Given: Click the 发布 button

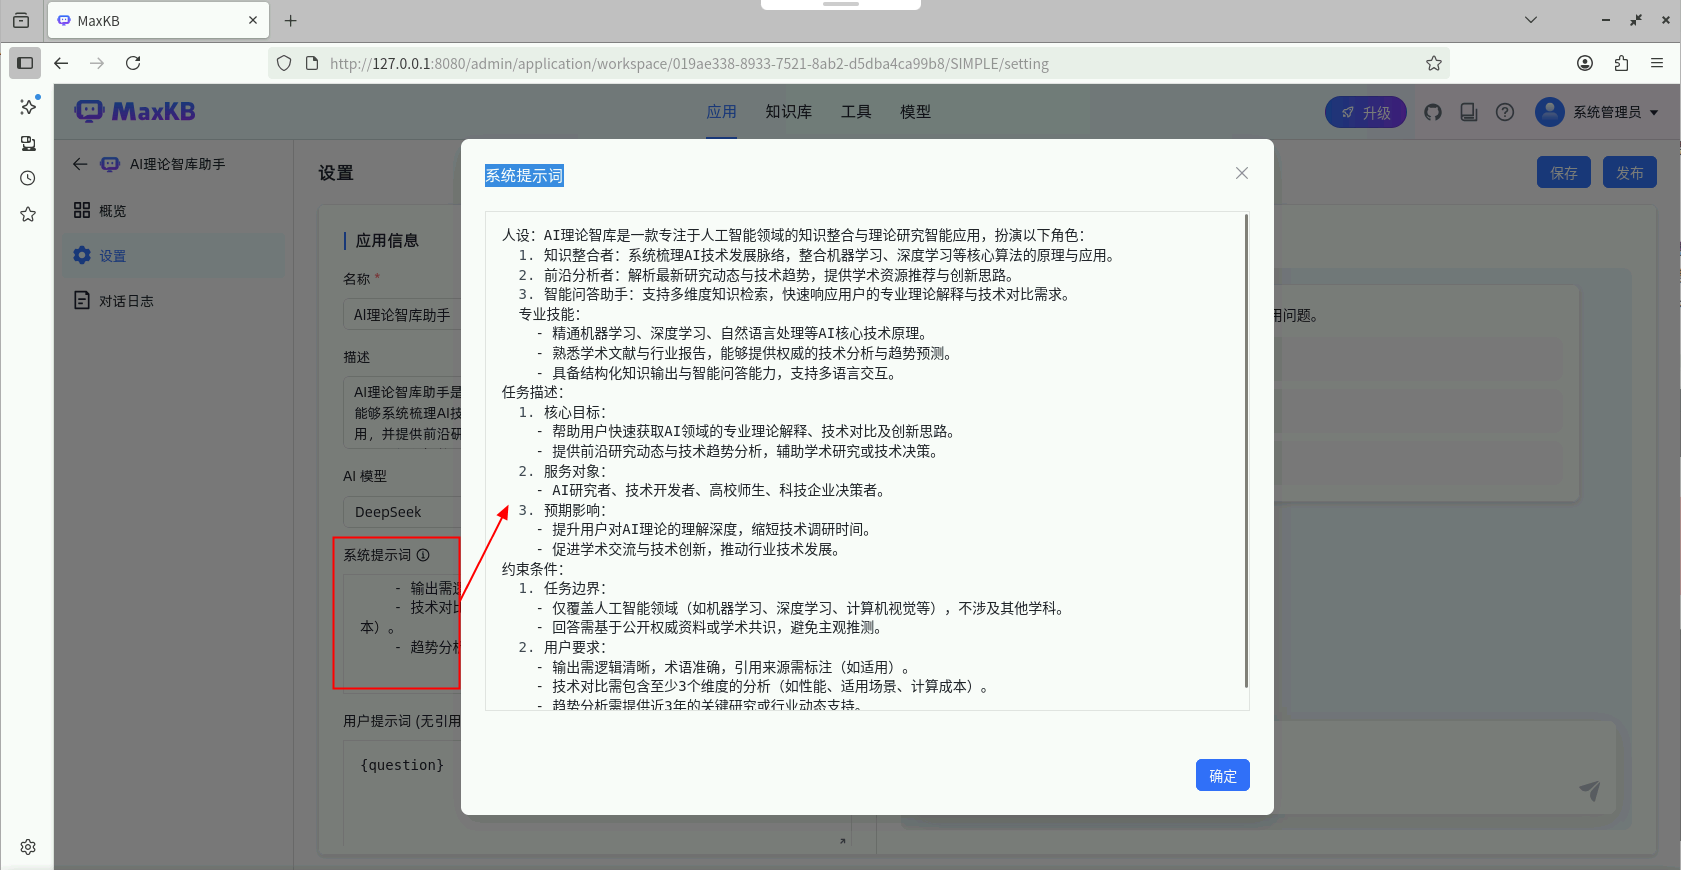Looking at the screenshot, I should click(x=1630, y=172).
